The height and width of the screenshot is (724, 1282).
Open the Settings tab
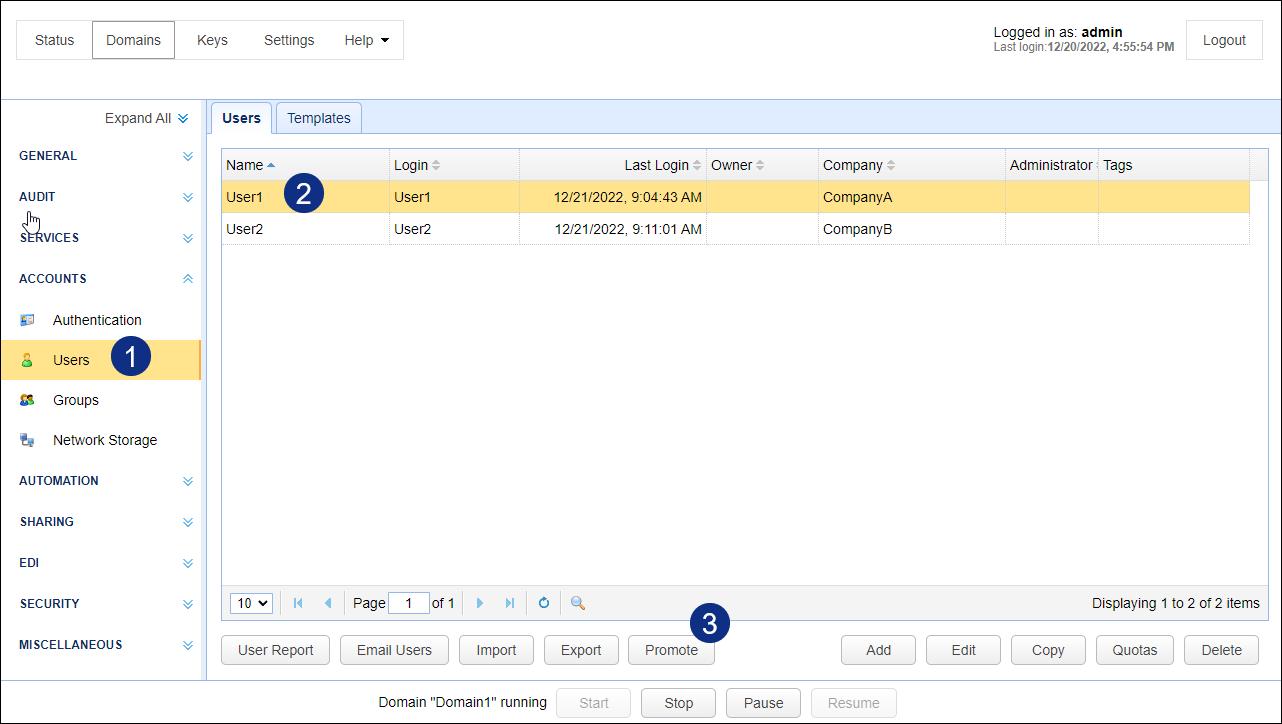(x=289, y=40)
